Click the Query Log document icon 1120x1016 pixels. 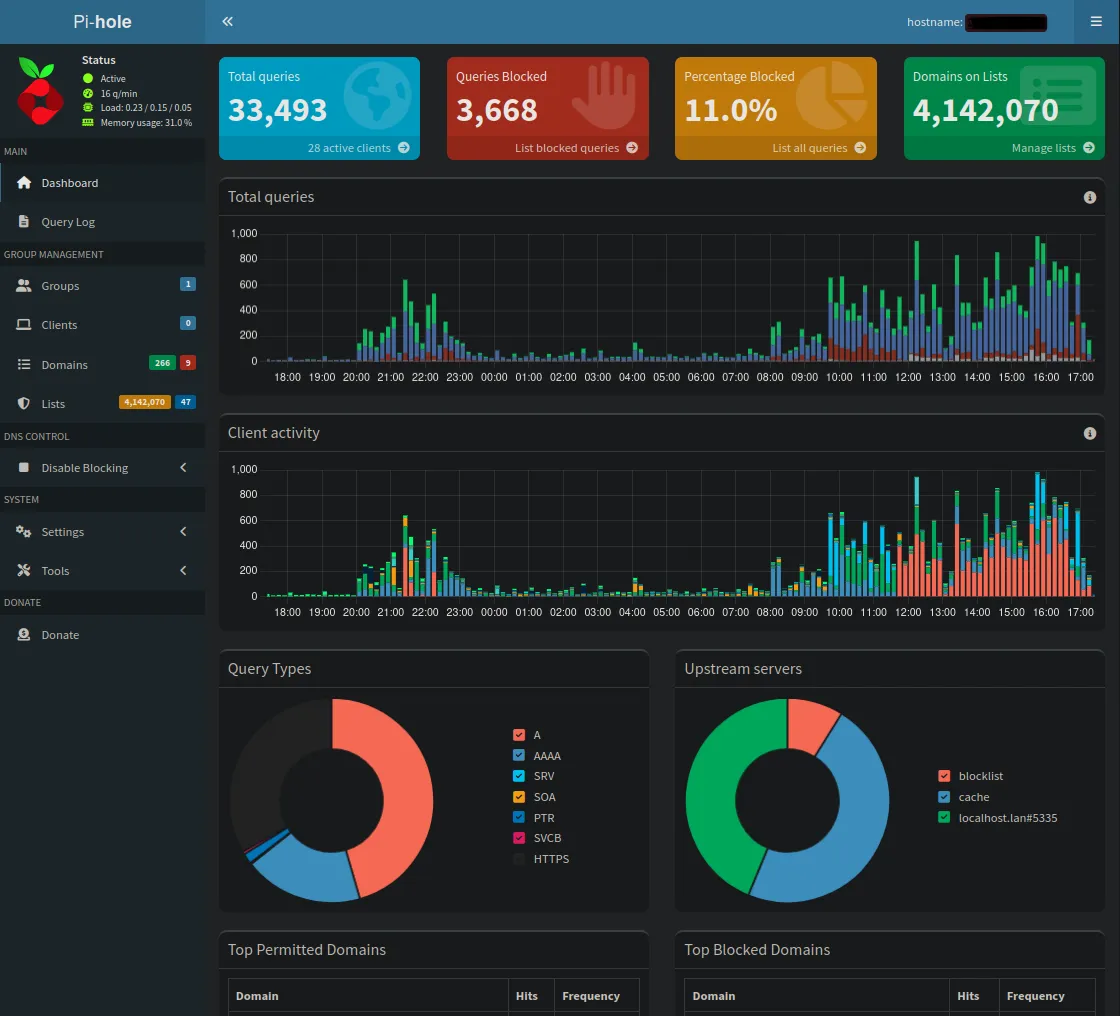24,221
